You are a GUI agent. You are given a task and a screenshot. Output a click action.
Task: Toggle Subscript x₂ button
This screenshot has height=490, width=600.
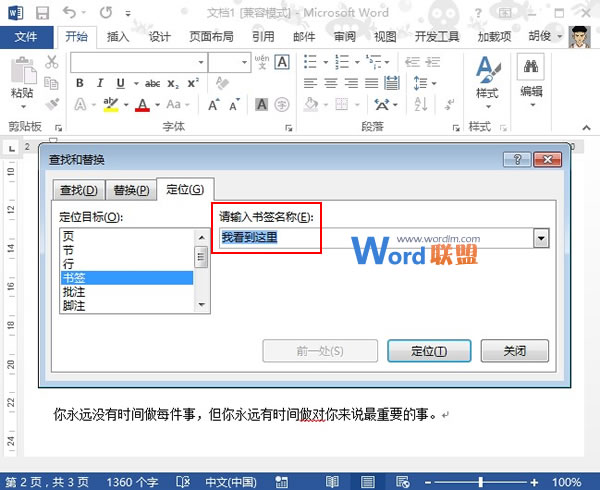tap(173, 84)
